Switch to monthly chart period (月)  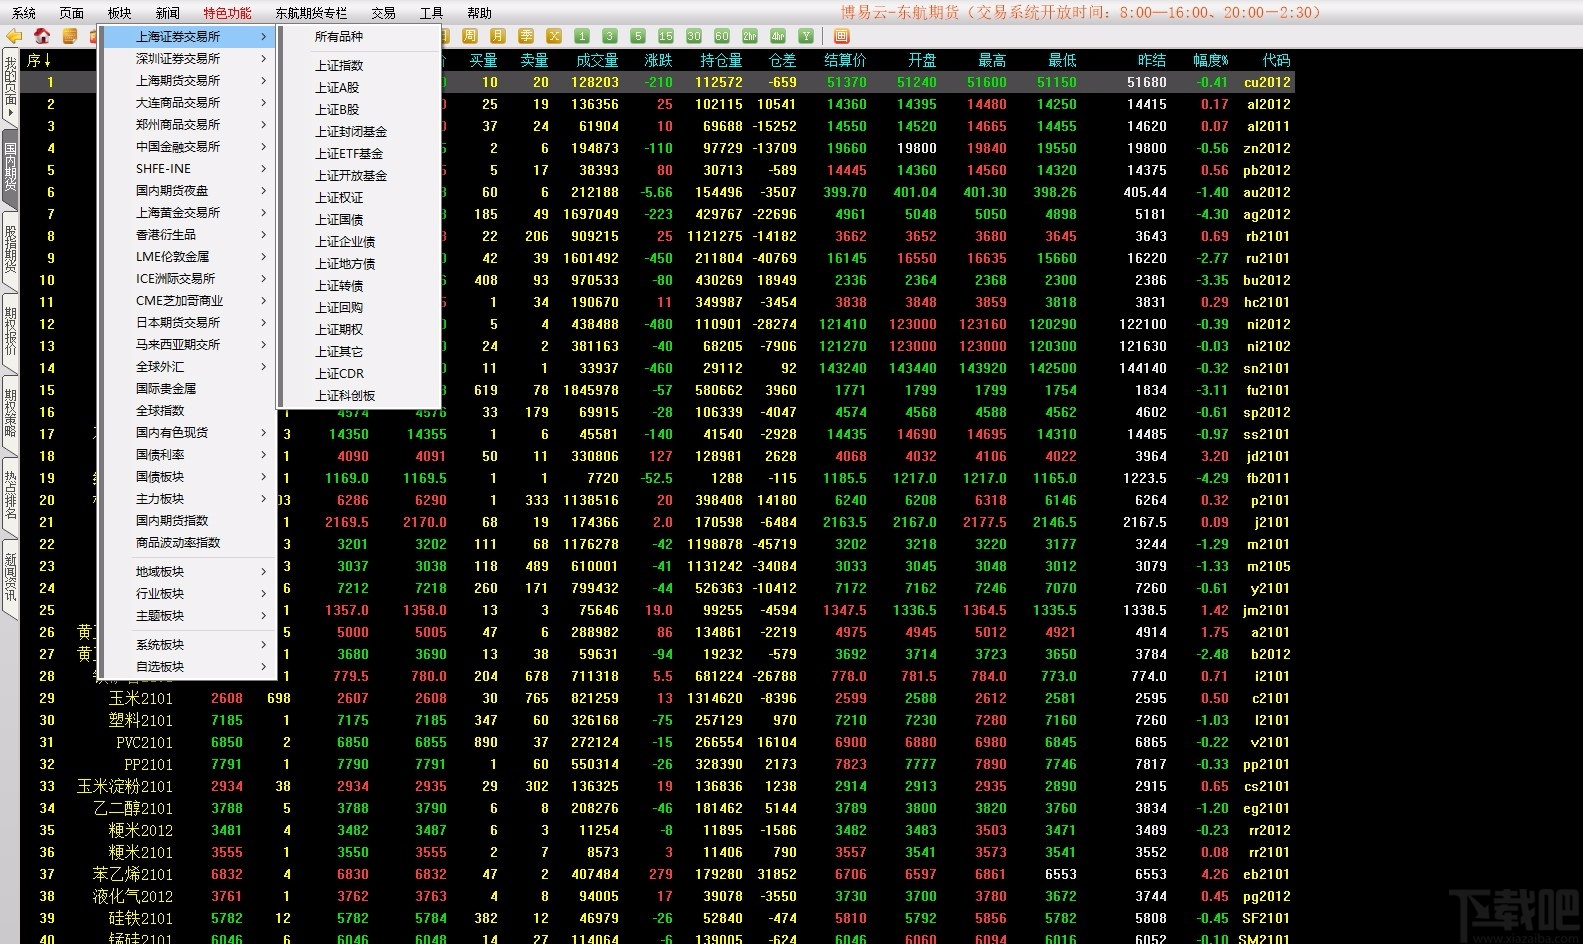click(x=498, y=36)
